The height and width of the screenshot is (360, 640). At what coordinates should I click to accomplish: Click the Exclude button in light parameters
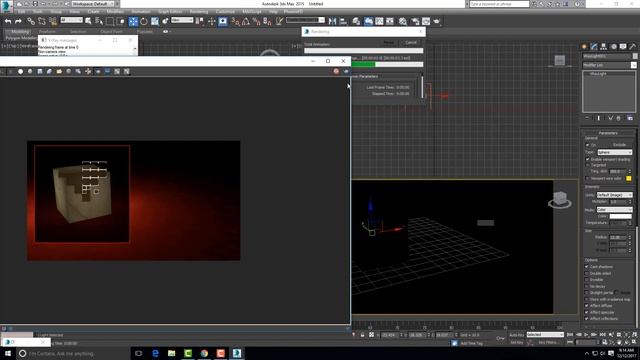click(619, 145)
